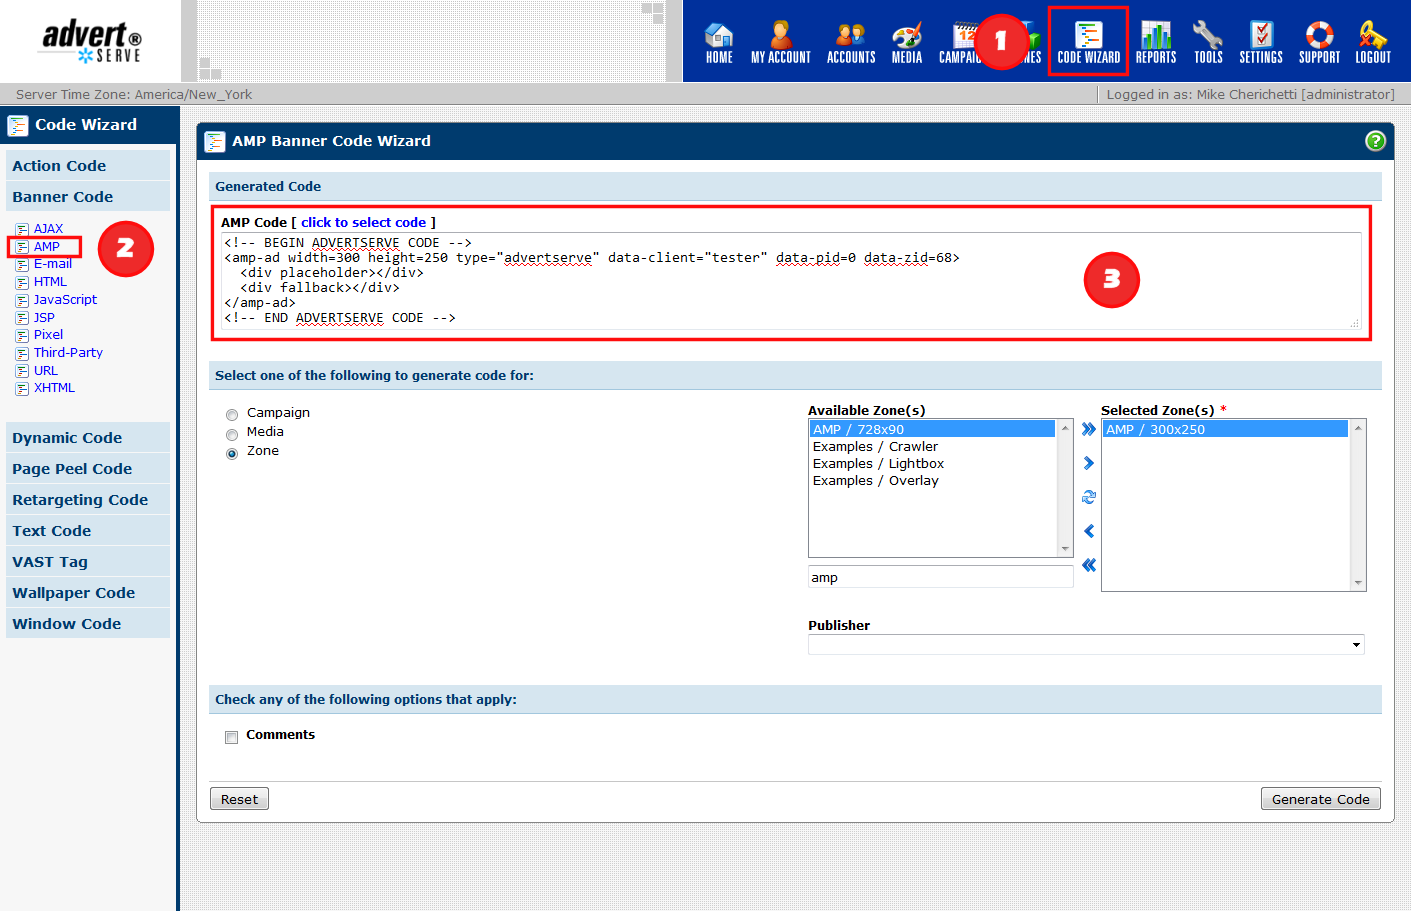Add selected zone with single right arrow

click(x=1089, y=463)
